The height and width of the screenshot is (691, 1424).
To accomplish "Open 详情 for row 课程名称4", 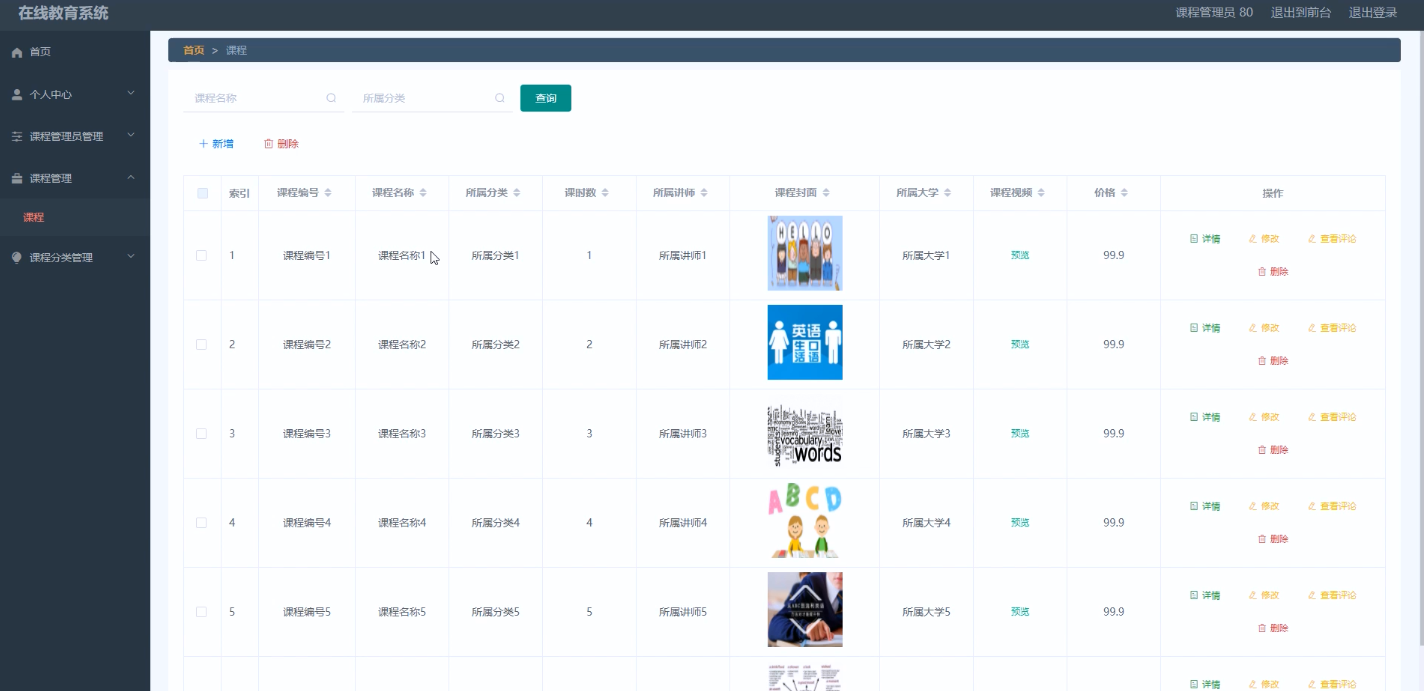I will tap(1205, 506).
